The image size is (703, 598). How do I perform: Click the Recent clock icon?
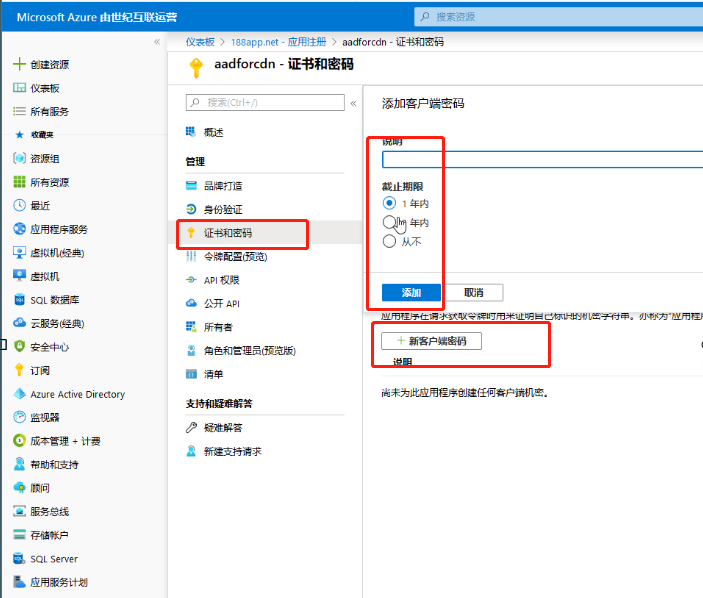click(x=19, y=205)
